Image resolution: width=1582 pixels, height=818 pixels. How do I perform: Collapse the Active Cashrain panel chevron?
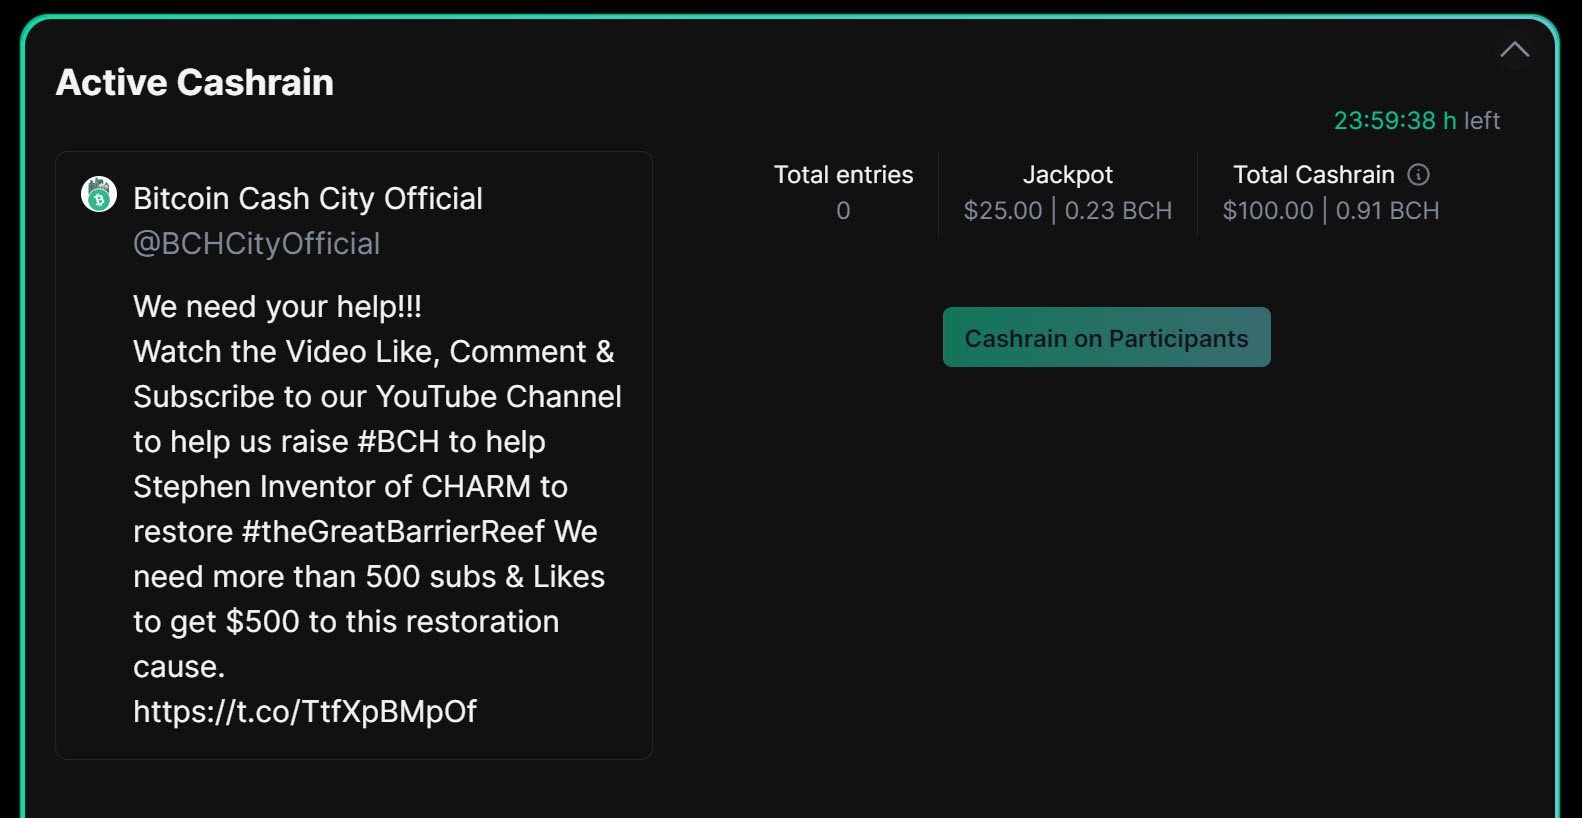coord(1514,49)
